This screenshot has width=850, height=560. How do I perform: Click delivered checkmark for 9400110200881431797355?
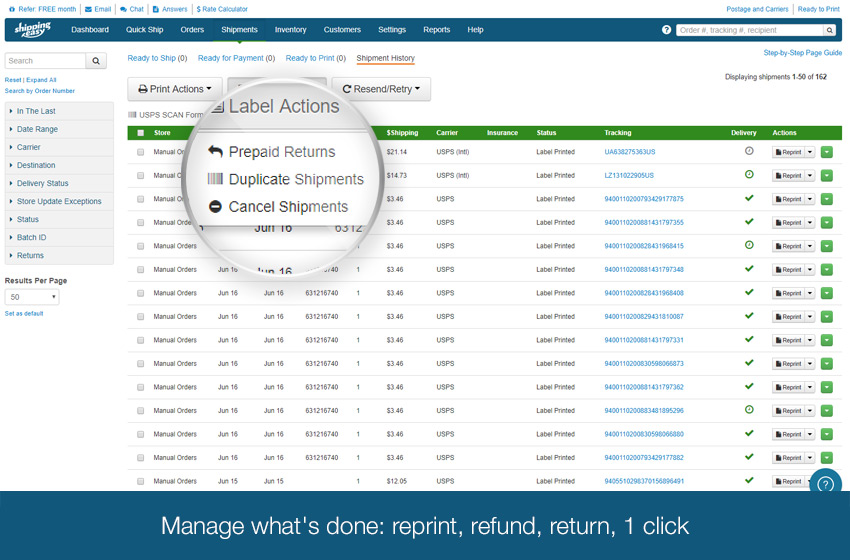tap(749, 221)
